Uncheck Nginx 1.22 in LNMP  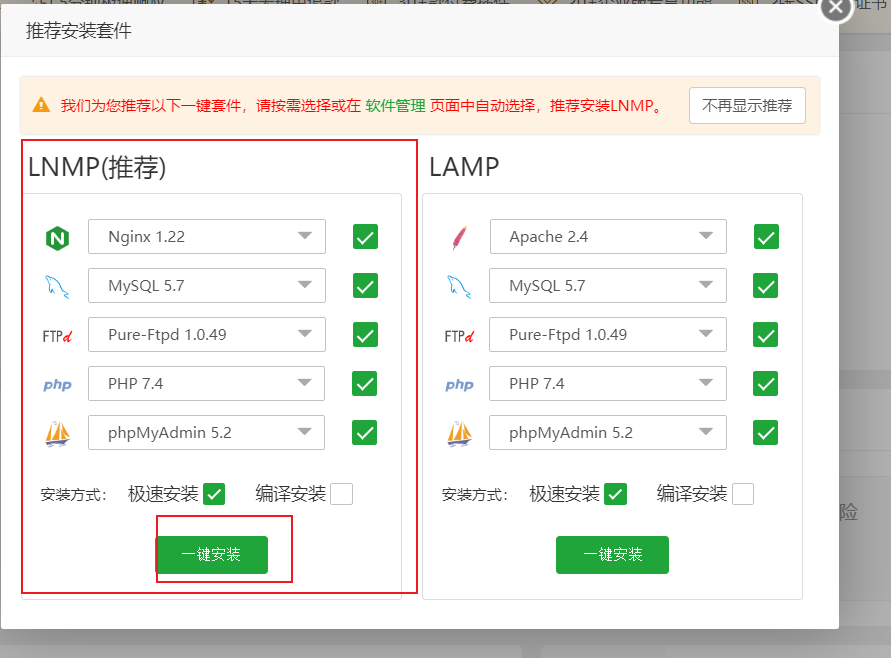(x=365, y=236)
